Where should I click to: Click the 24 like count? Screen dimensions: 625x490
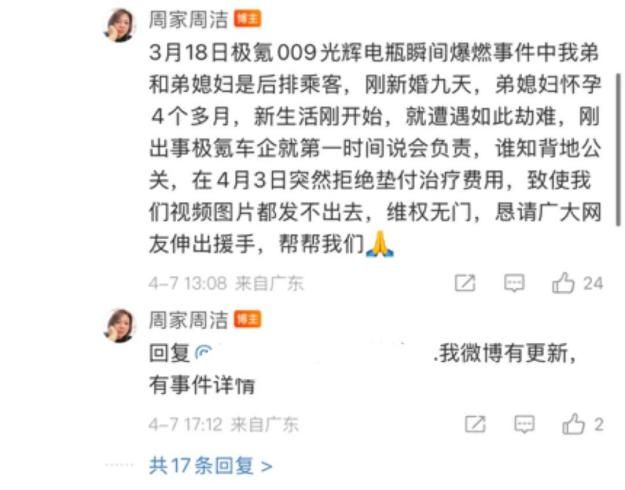[593, 283]
